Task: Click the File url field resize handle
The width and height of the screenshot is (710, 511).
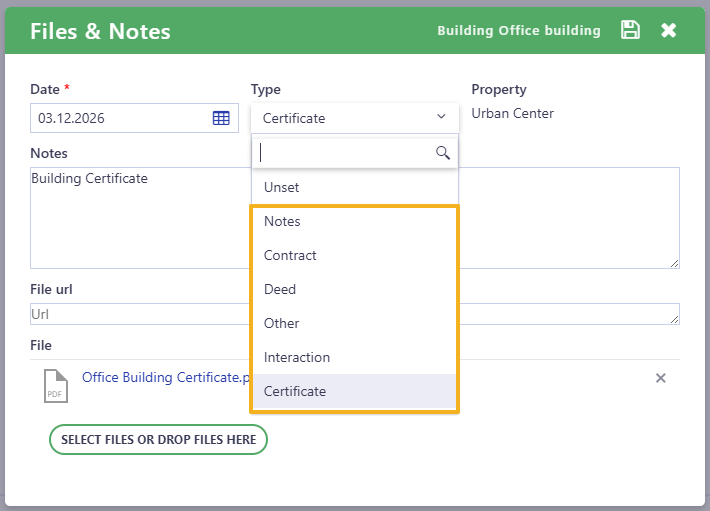Action: click(x=674, y=319)
